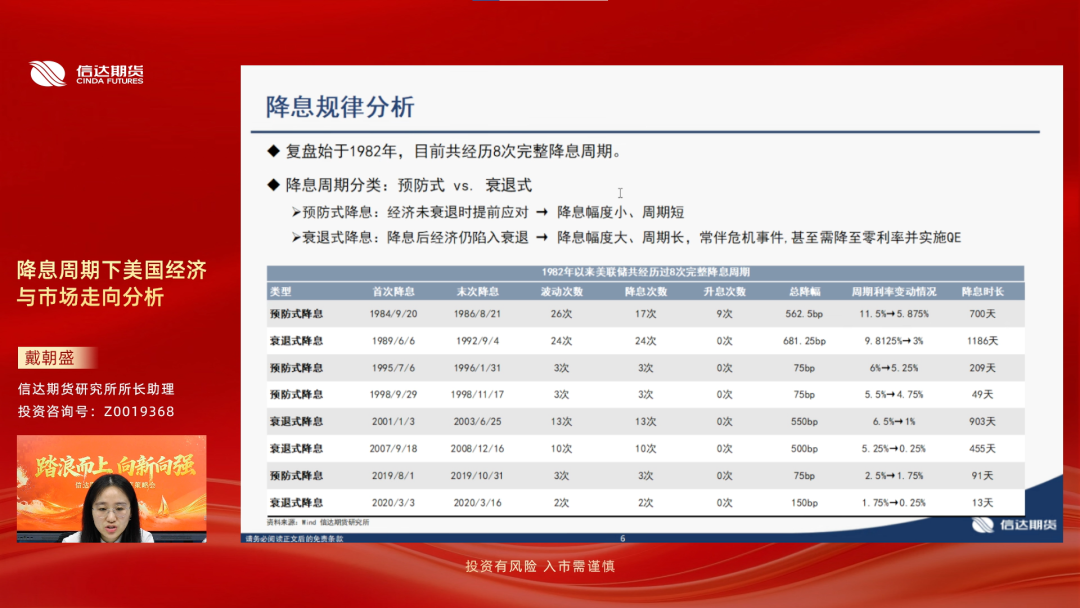Click the cell 2019/8/1
This screenshot has height=608, width=1080.
click(x=393, y=476)
